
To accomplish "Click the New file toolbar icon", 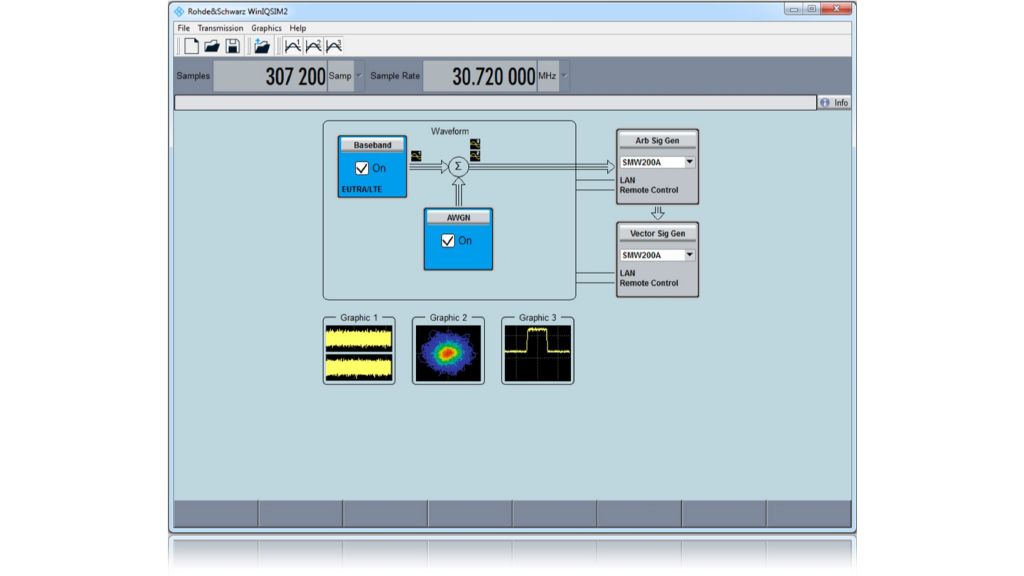I will tap(191, 46).
